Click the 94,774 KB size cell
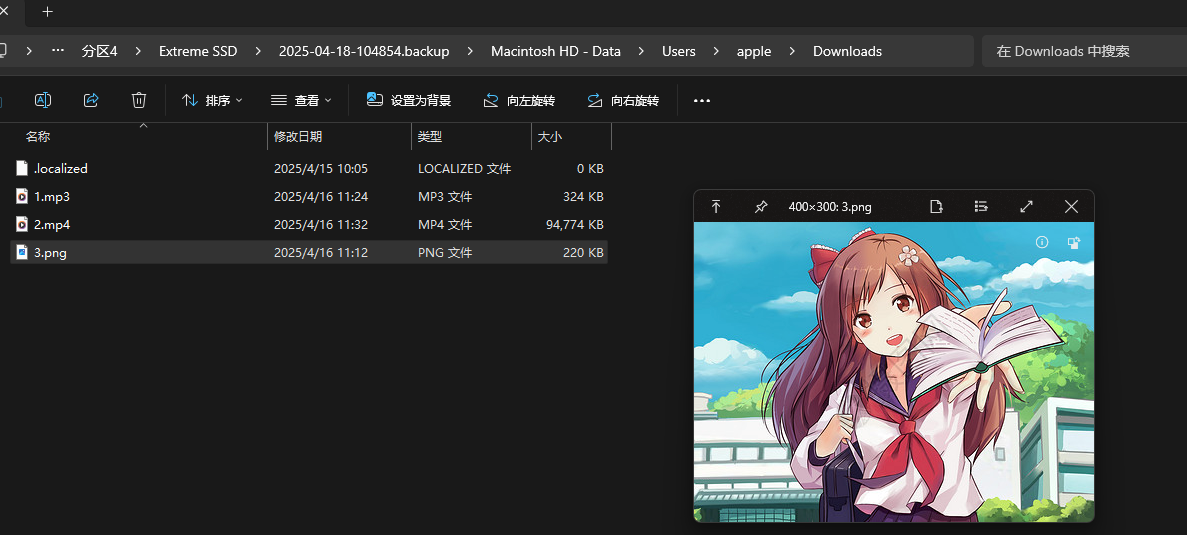The height and width of the screenshot is (535, 1187). (x=575, y=225)
